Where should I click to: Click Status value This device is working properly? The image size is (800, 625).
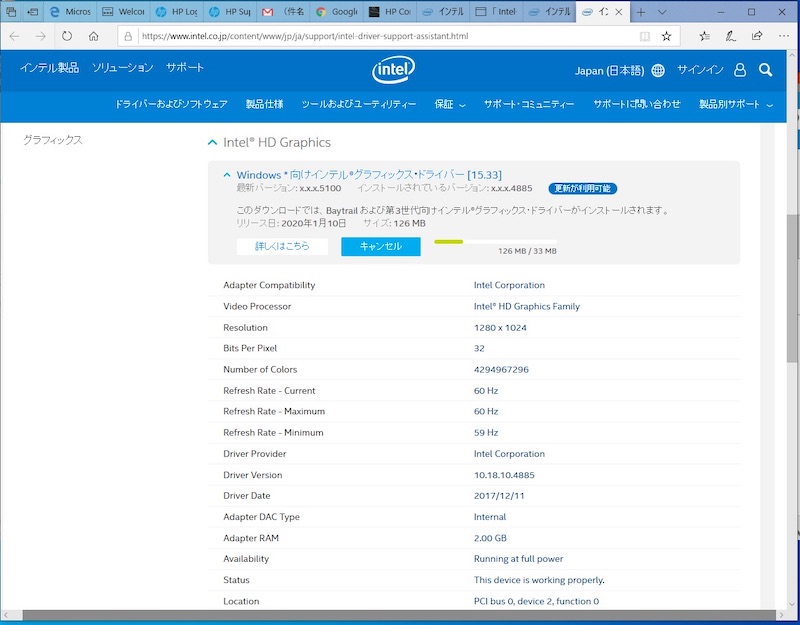pyautogui.click(x=539, y=580)
